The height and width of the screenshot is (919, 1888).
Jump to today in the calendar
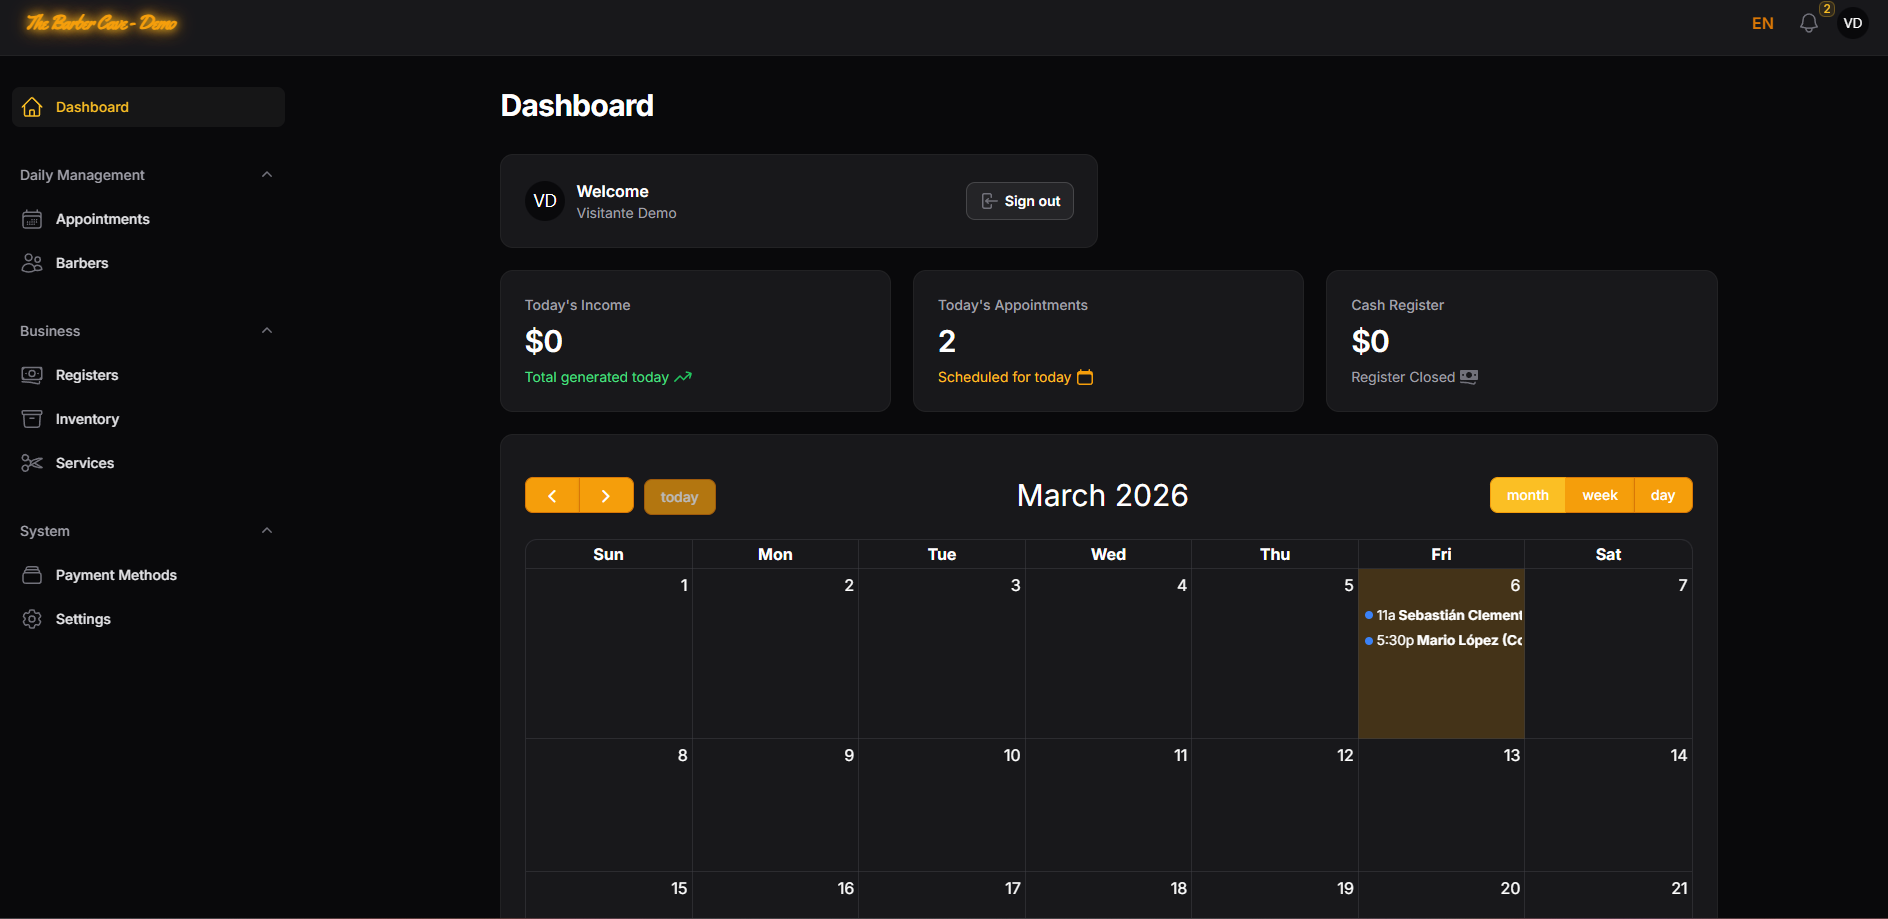(x=679, y=496)
